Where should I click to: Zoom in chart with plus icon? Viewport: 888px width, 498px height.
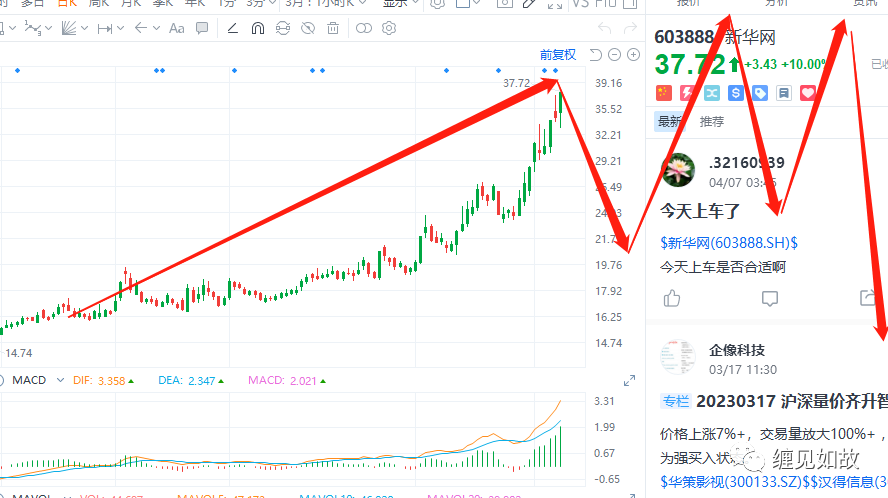click(634, 54)
